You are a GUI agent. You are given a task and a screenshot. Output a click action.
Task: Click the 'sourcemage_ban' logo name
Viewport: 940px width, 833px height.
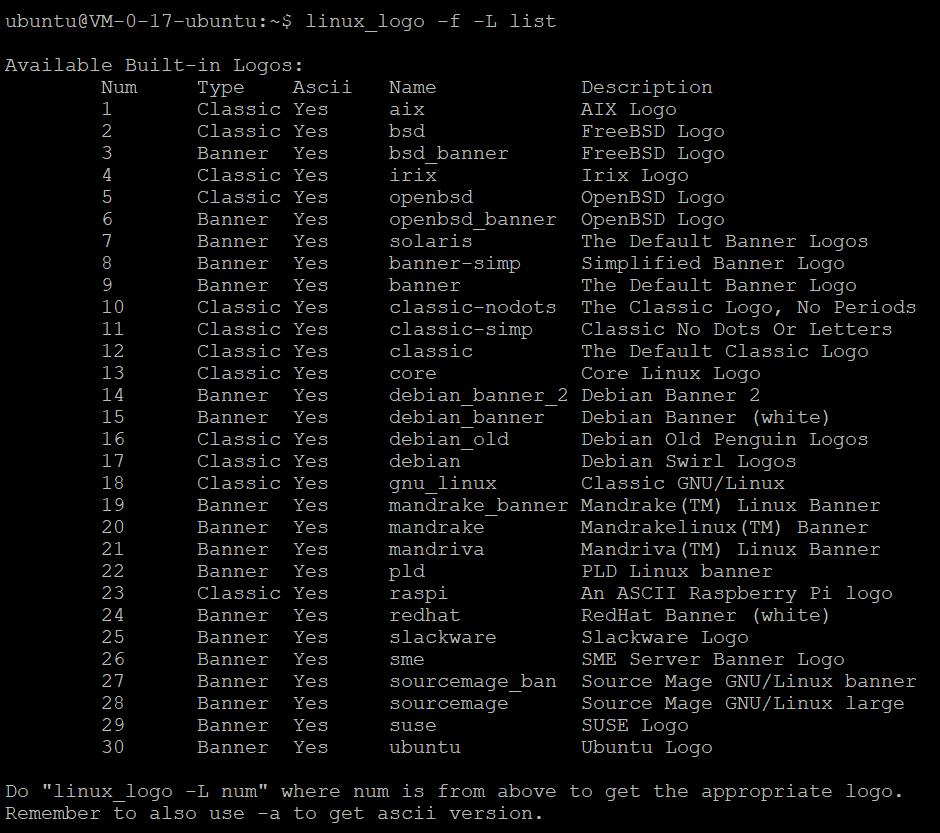[472, 682]
